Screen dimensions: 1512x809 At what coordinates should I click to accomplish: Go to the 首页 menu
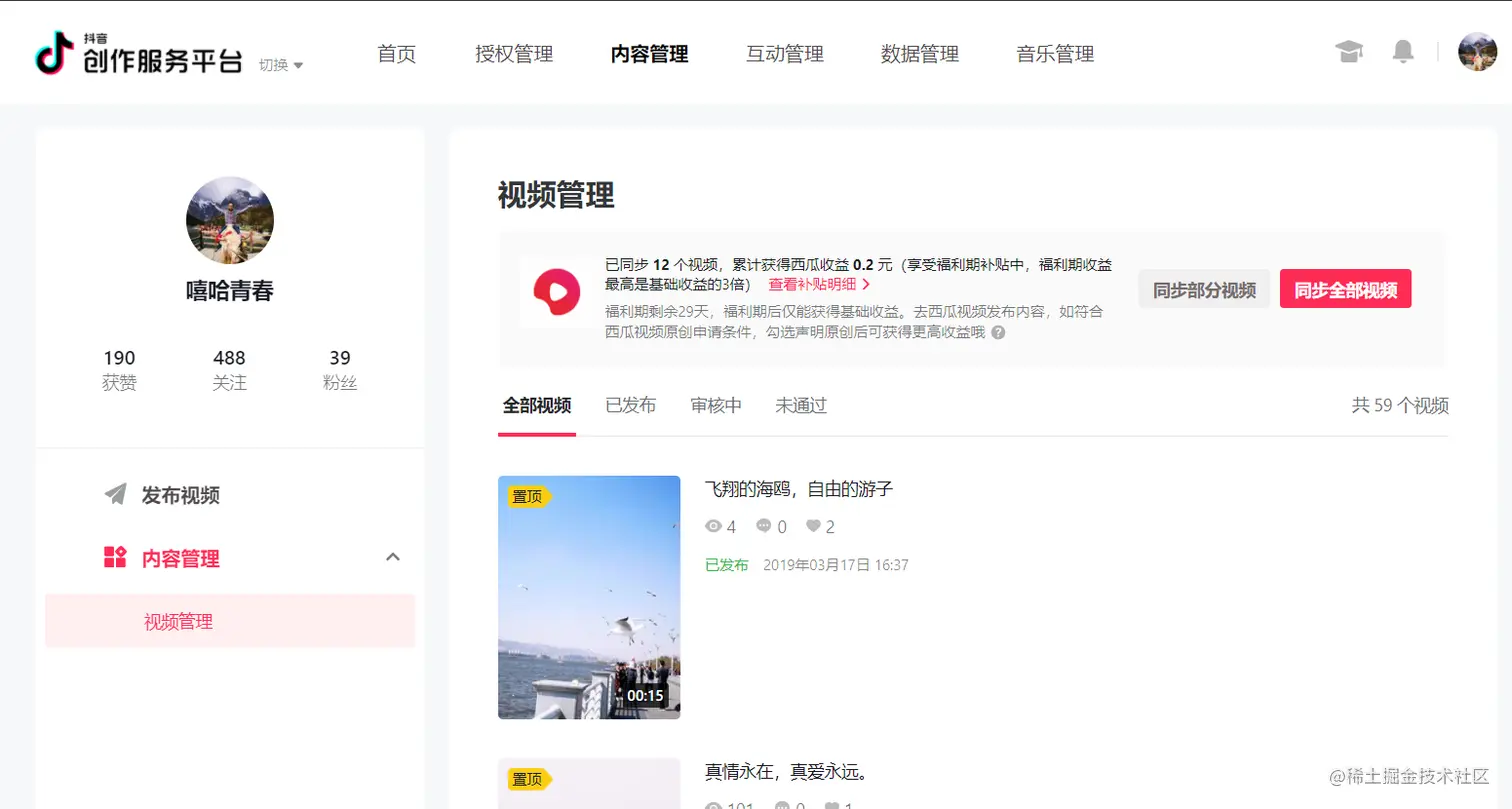pos(397,54)
